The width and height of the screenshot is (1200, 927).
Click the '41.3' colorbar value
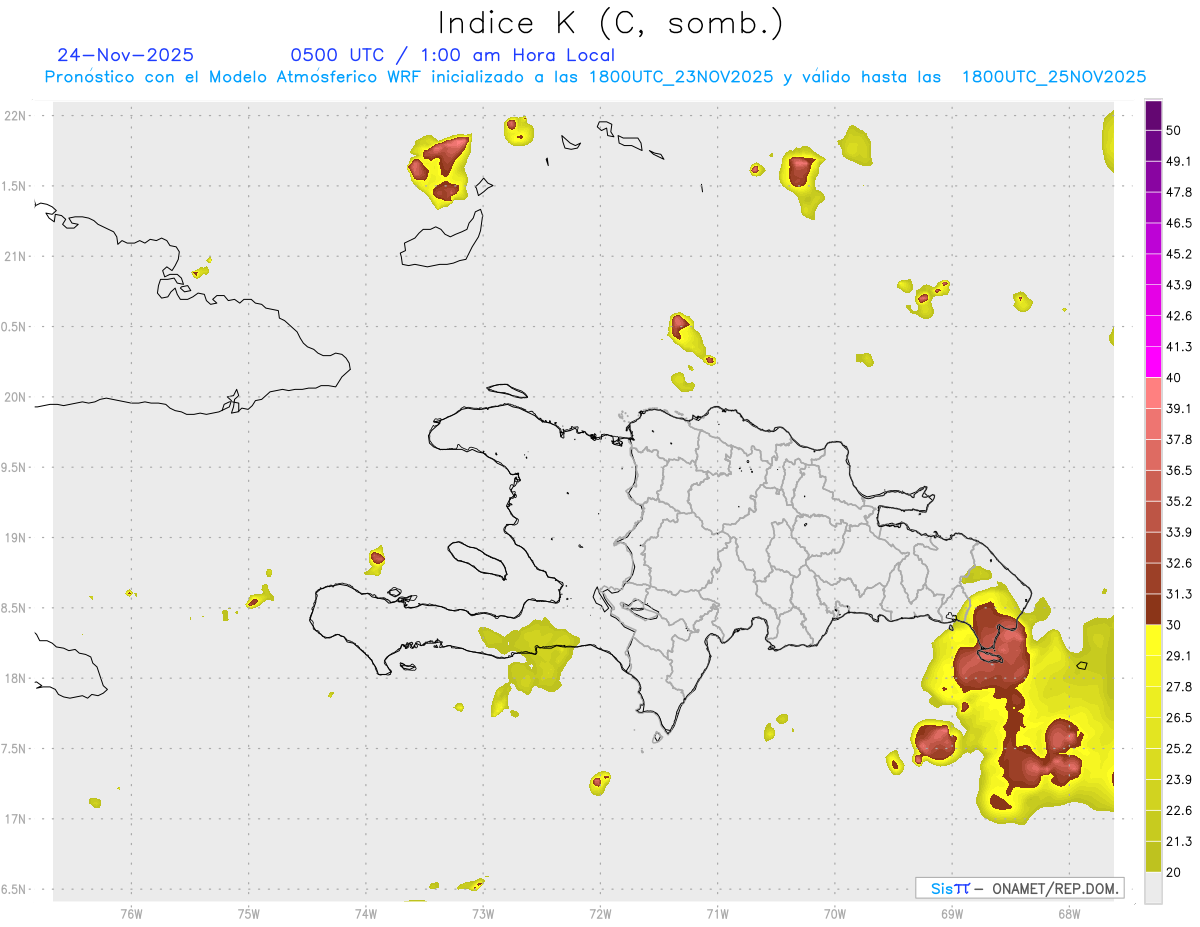pos(1179,347)
